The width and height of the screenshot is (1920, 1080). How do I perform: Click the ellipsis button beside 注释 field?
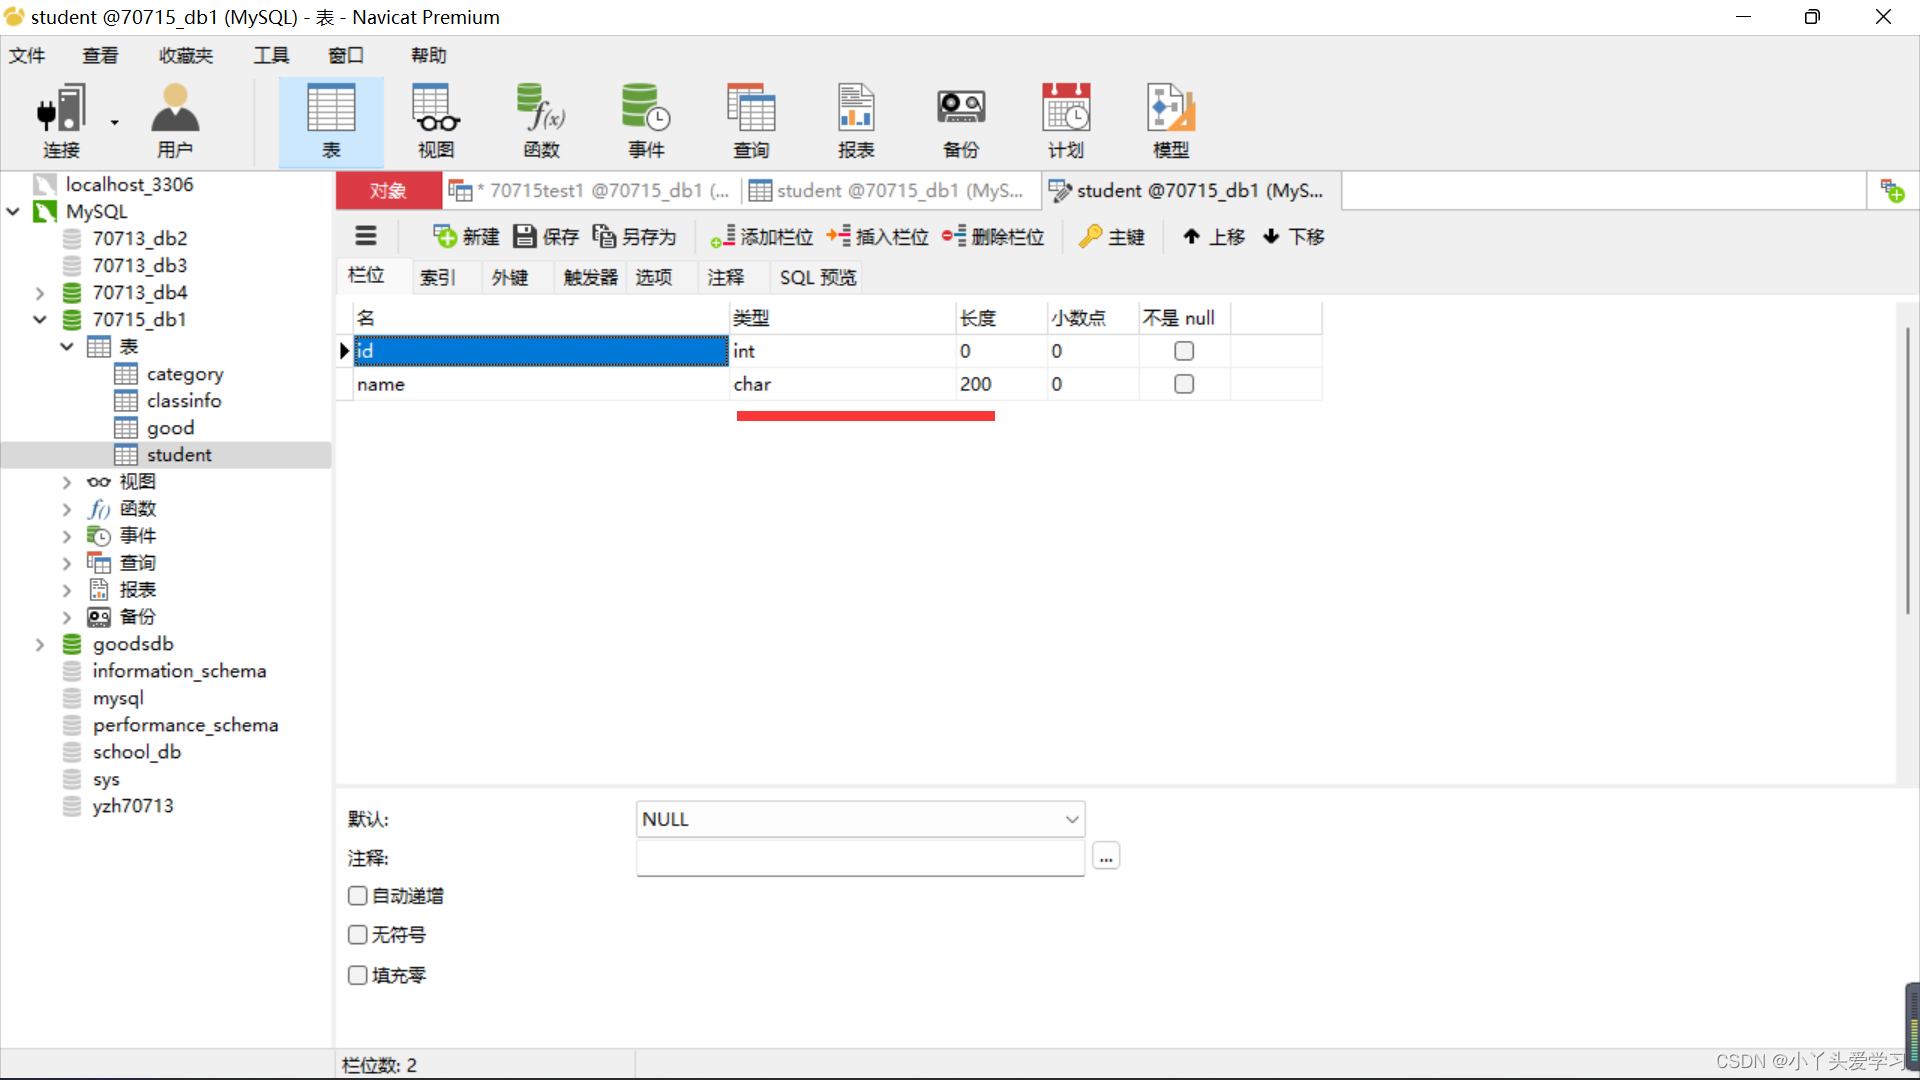pyautogui.click(x=1106, y=857)
